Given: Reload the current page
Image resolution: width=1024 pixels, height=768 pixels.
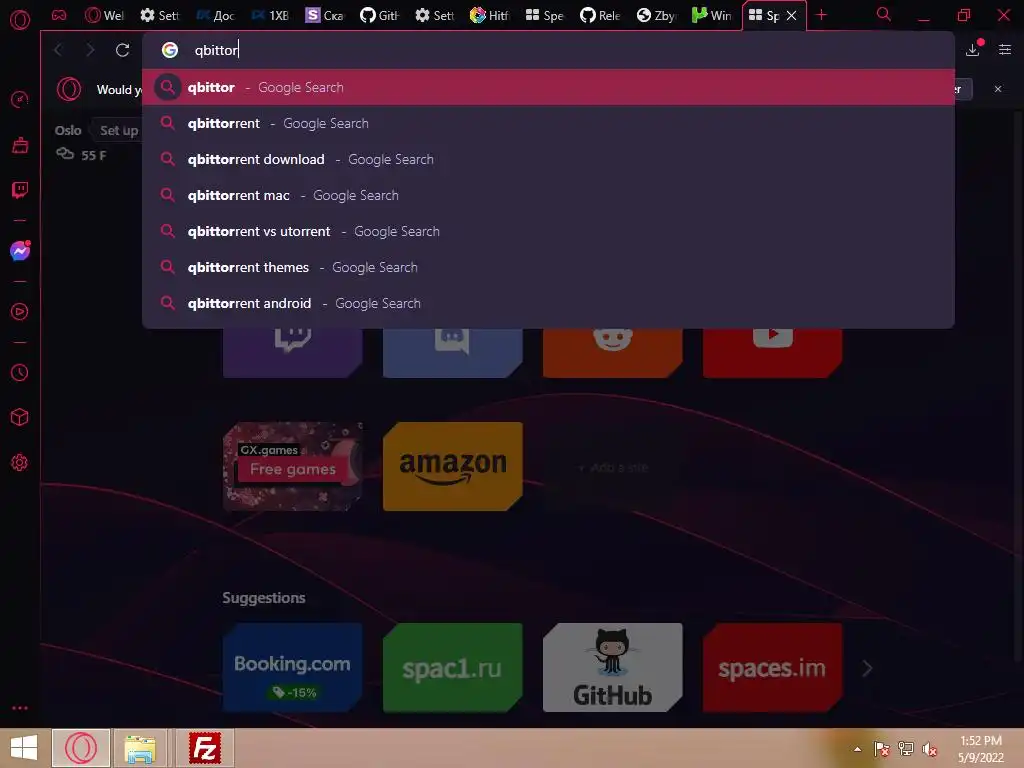Looking at the screenshot, I should pos(122,50).
